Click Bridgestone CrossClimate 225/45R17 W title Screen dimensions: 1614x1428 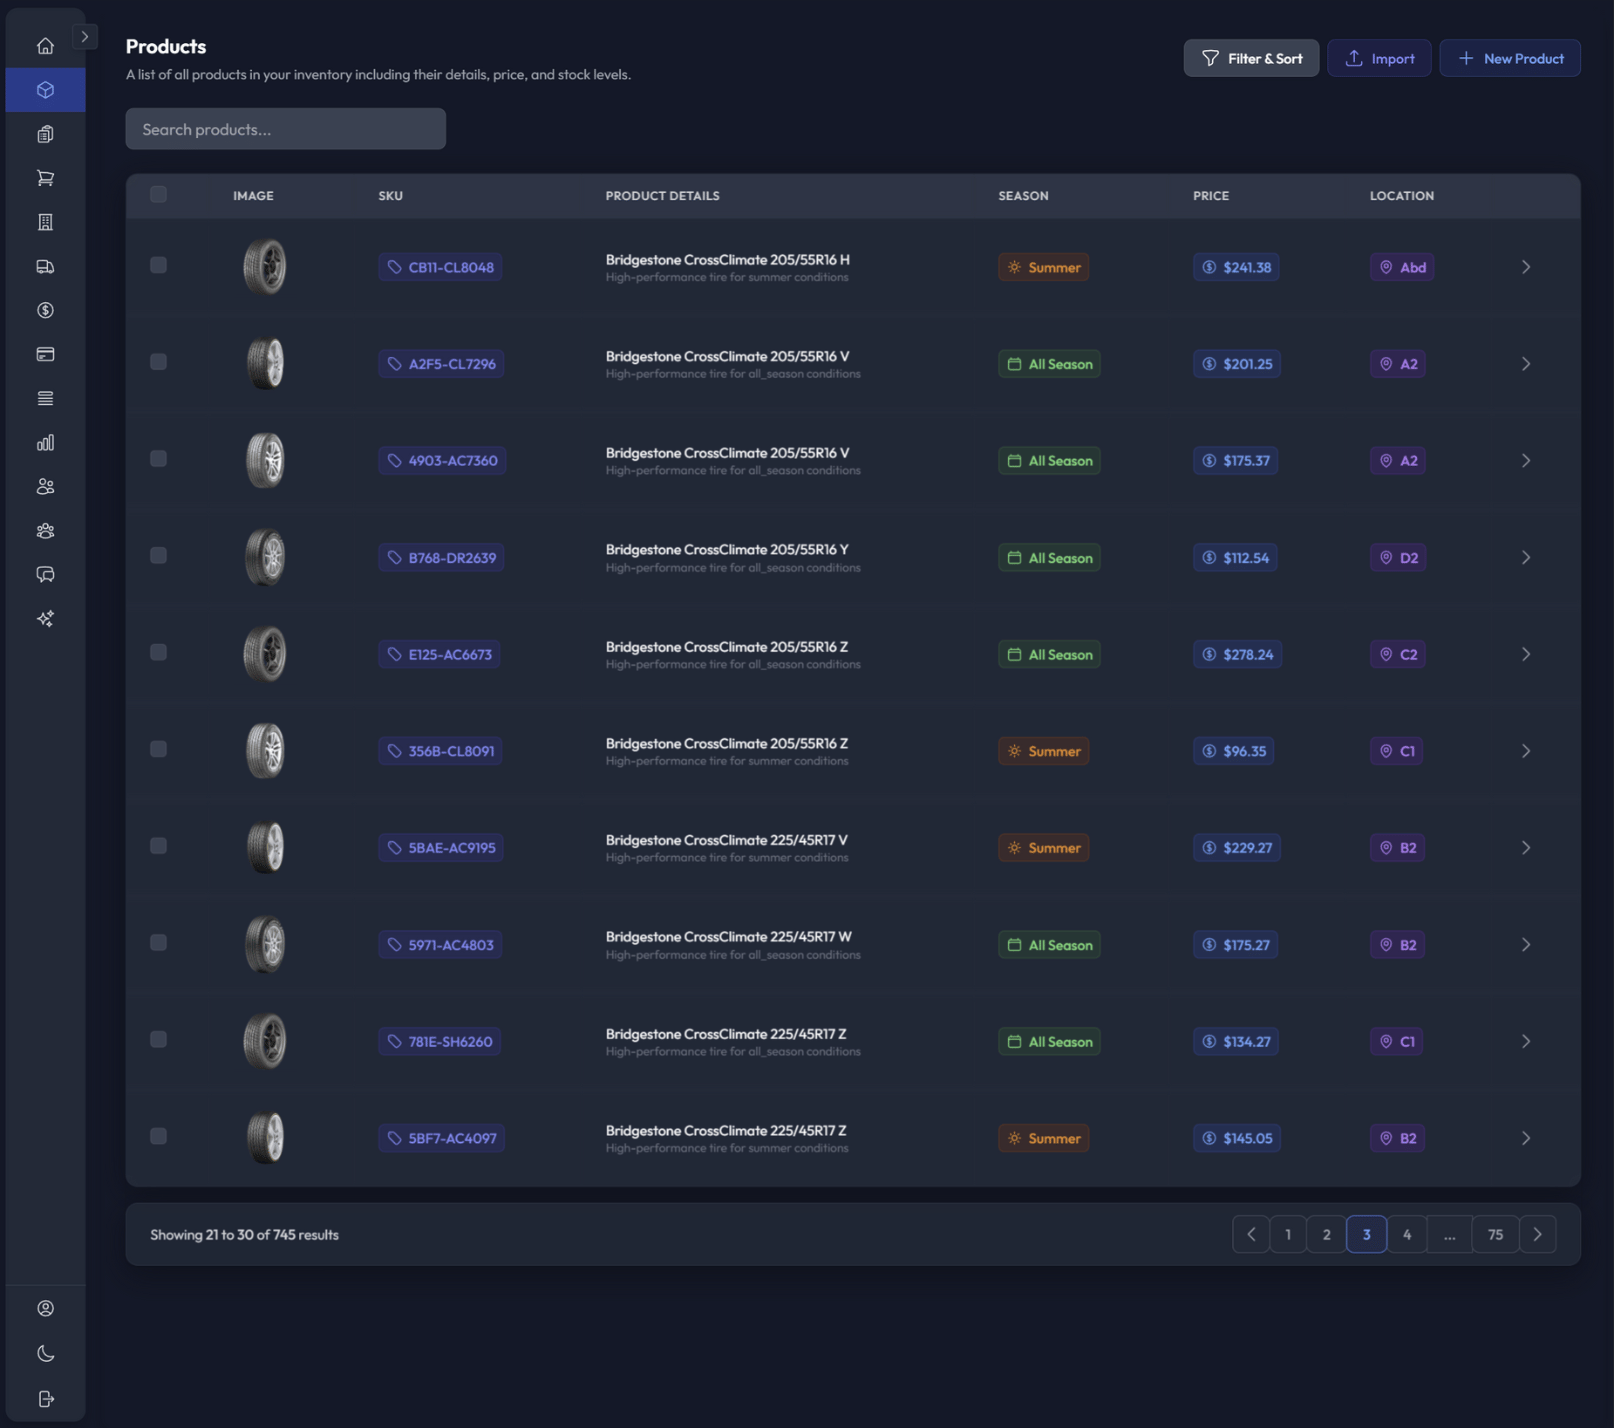pyautogui.click(x=729, y=937)
